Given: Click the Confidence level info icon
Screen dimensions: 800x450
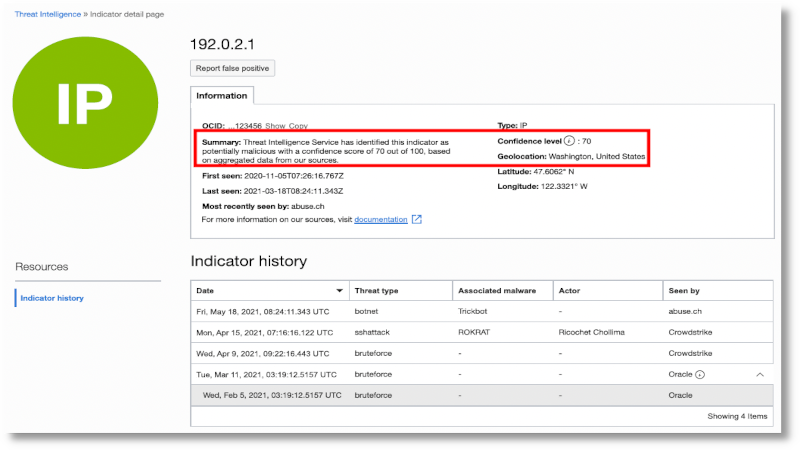Looking at the screenshot, I should pyautogui.click(x=569, y=142).
